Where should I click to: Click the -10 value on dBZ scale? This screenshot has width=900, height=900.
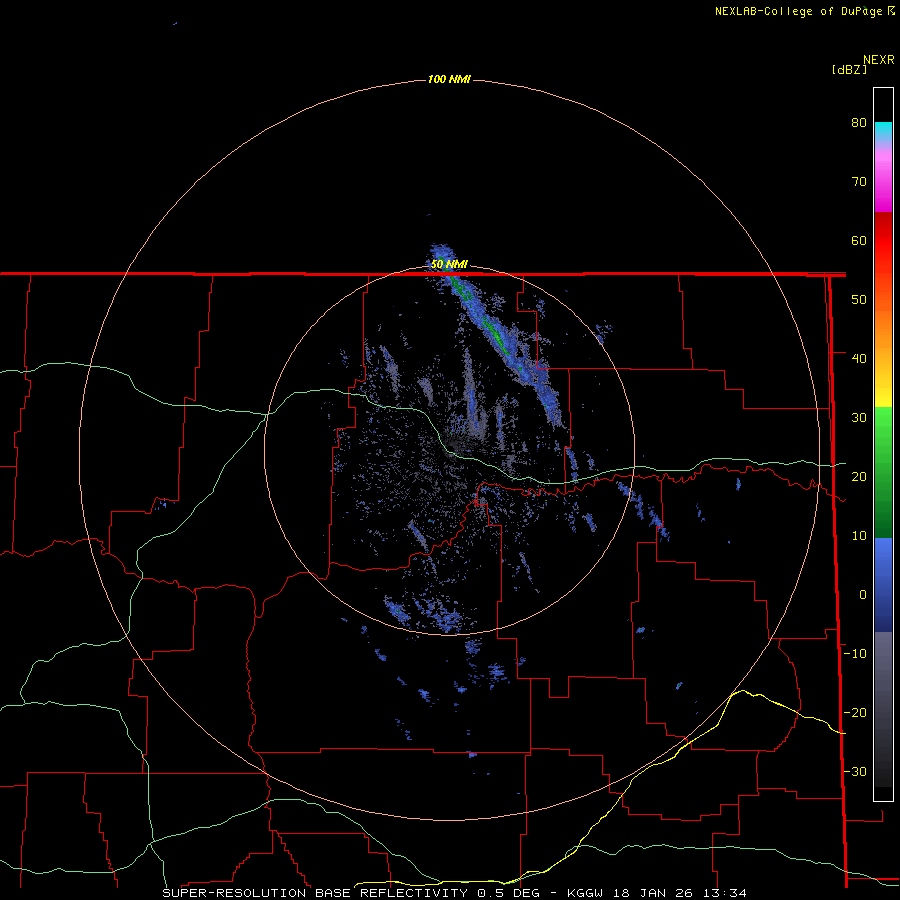(855, 654)
